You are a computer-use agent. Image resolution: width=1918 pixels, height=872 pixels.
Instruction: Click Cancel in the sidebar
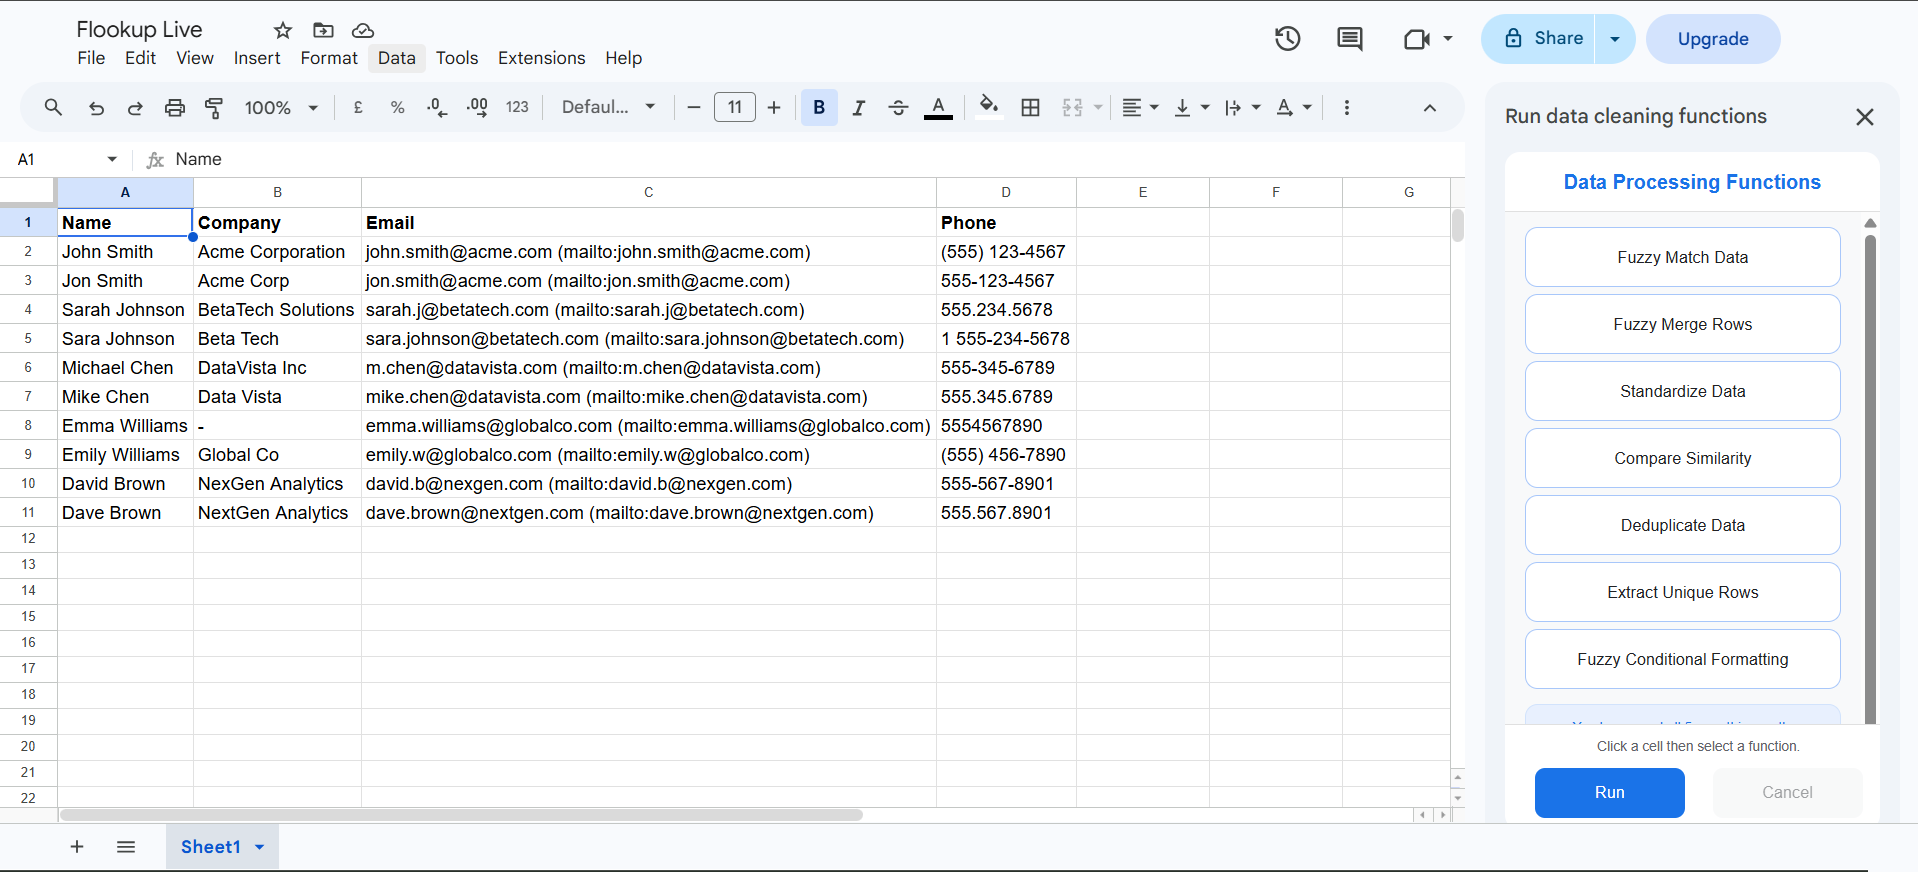point(1787,792)
